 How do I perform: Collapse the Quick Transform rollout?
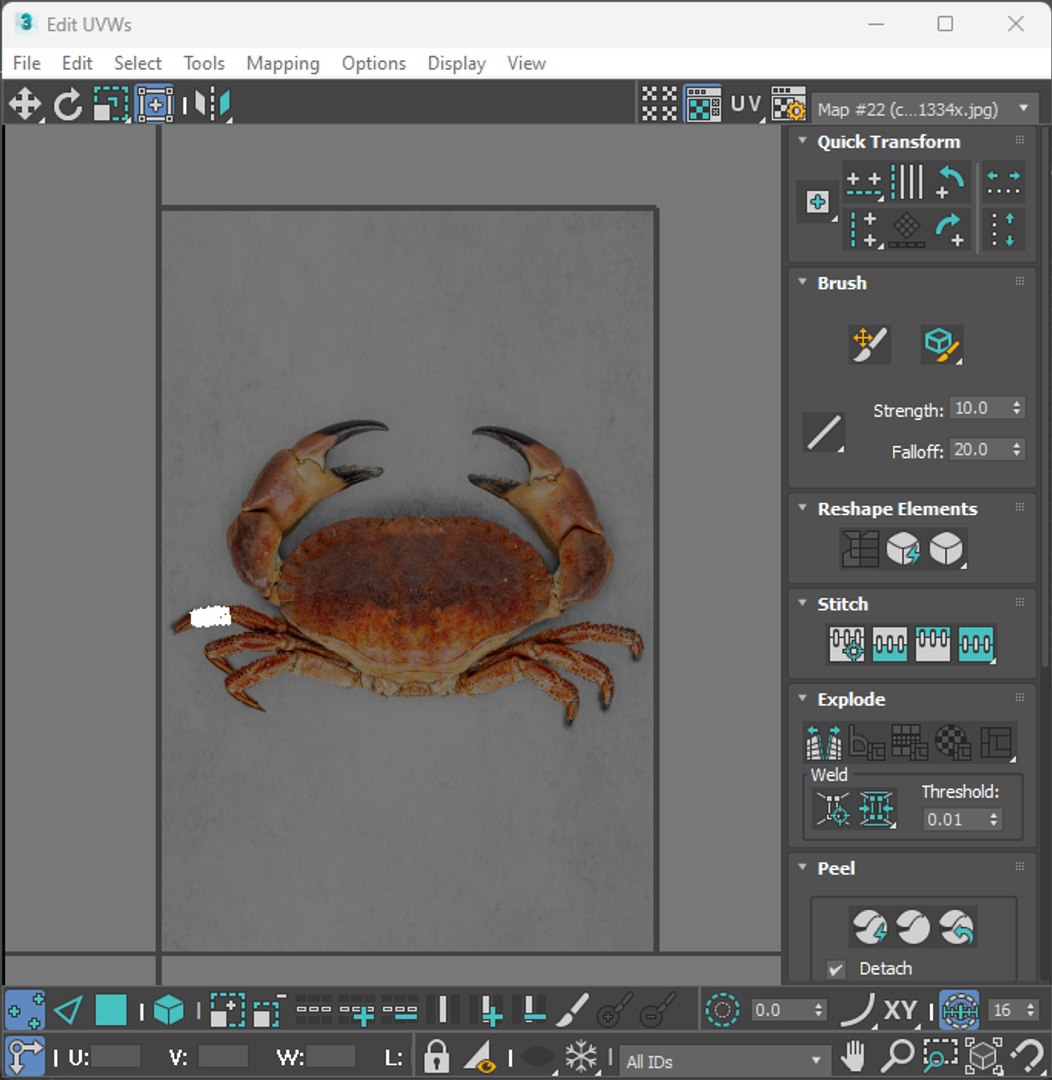[x=802, y=140]
